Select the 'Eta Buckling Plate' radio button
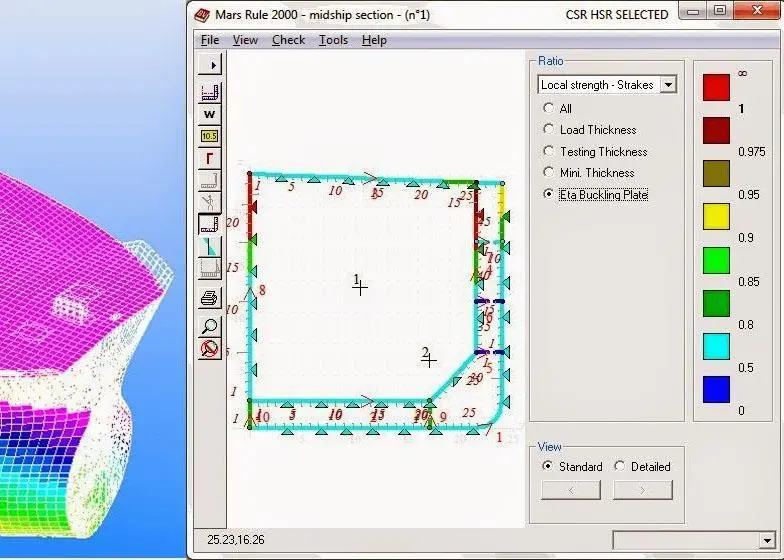 coord(548,194)
